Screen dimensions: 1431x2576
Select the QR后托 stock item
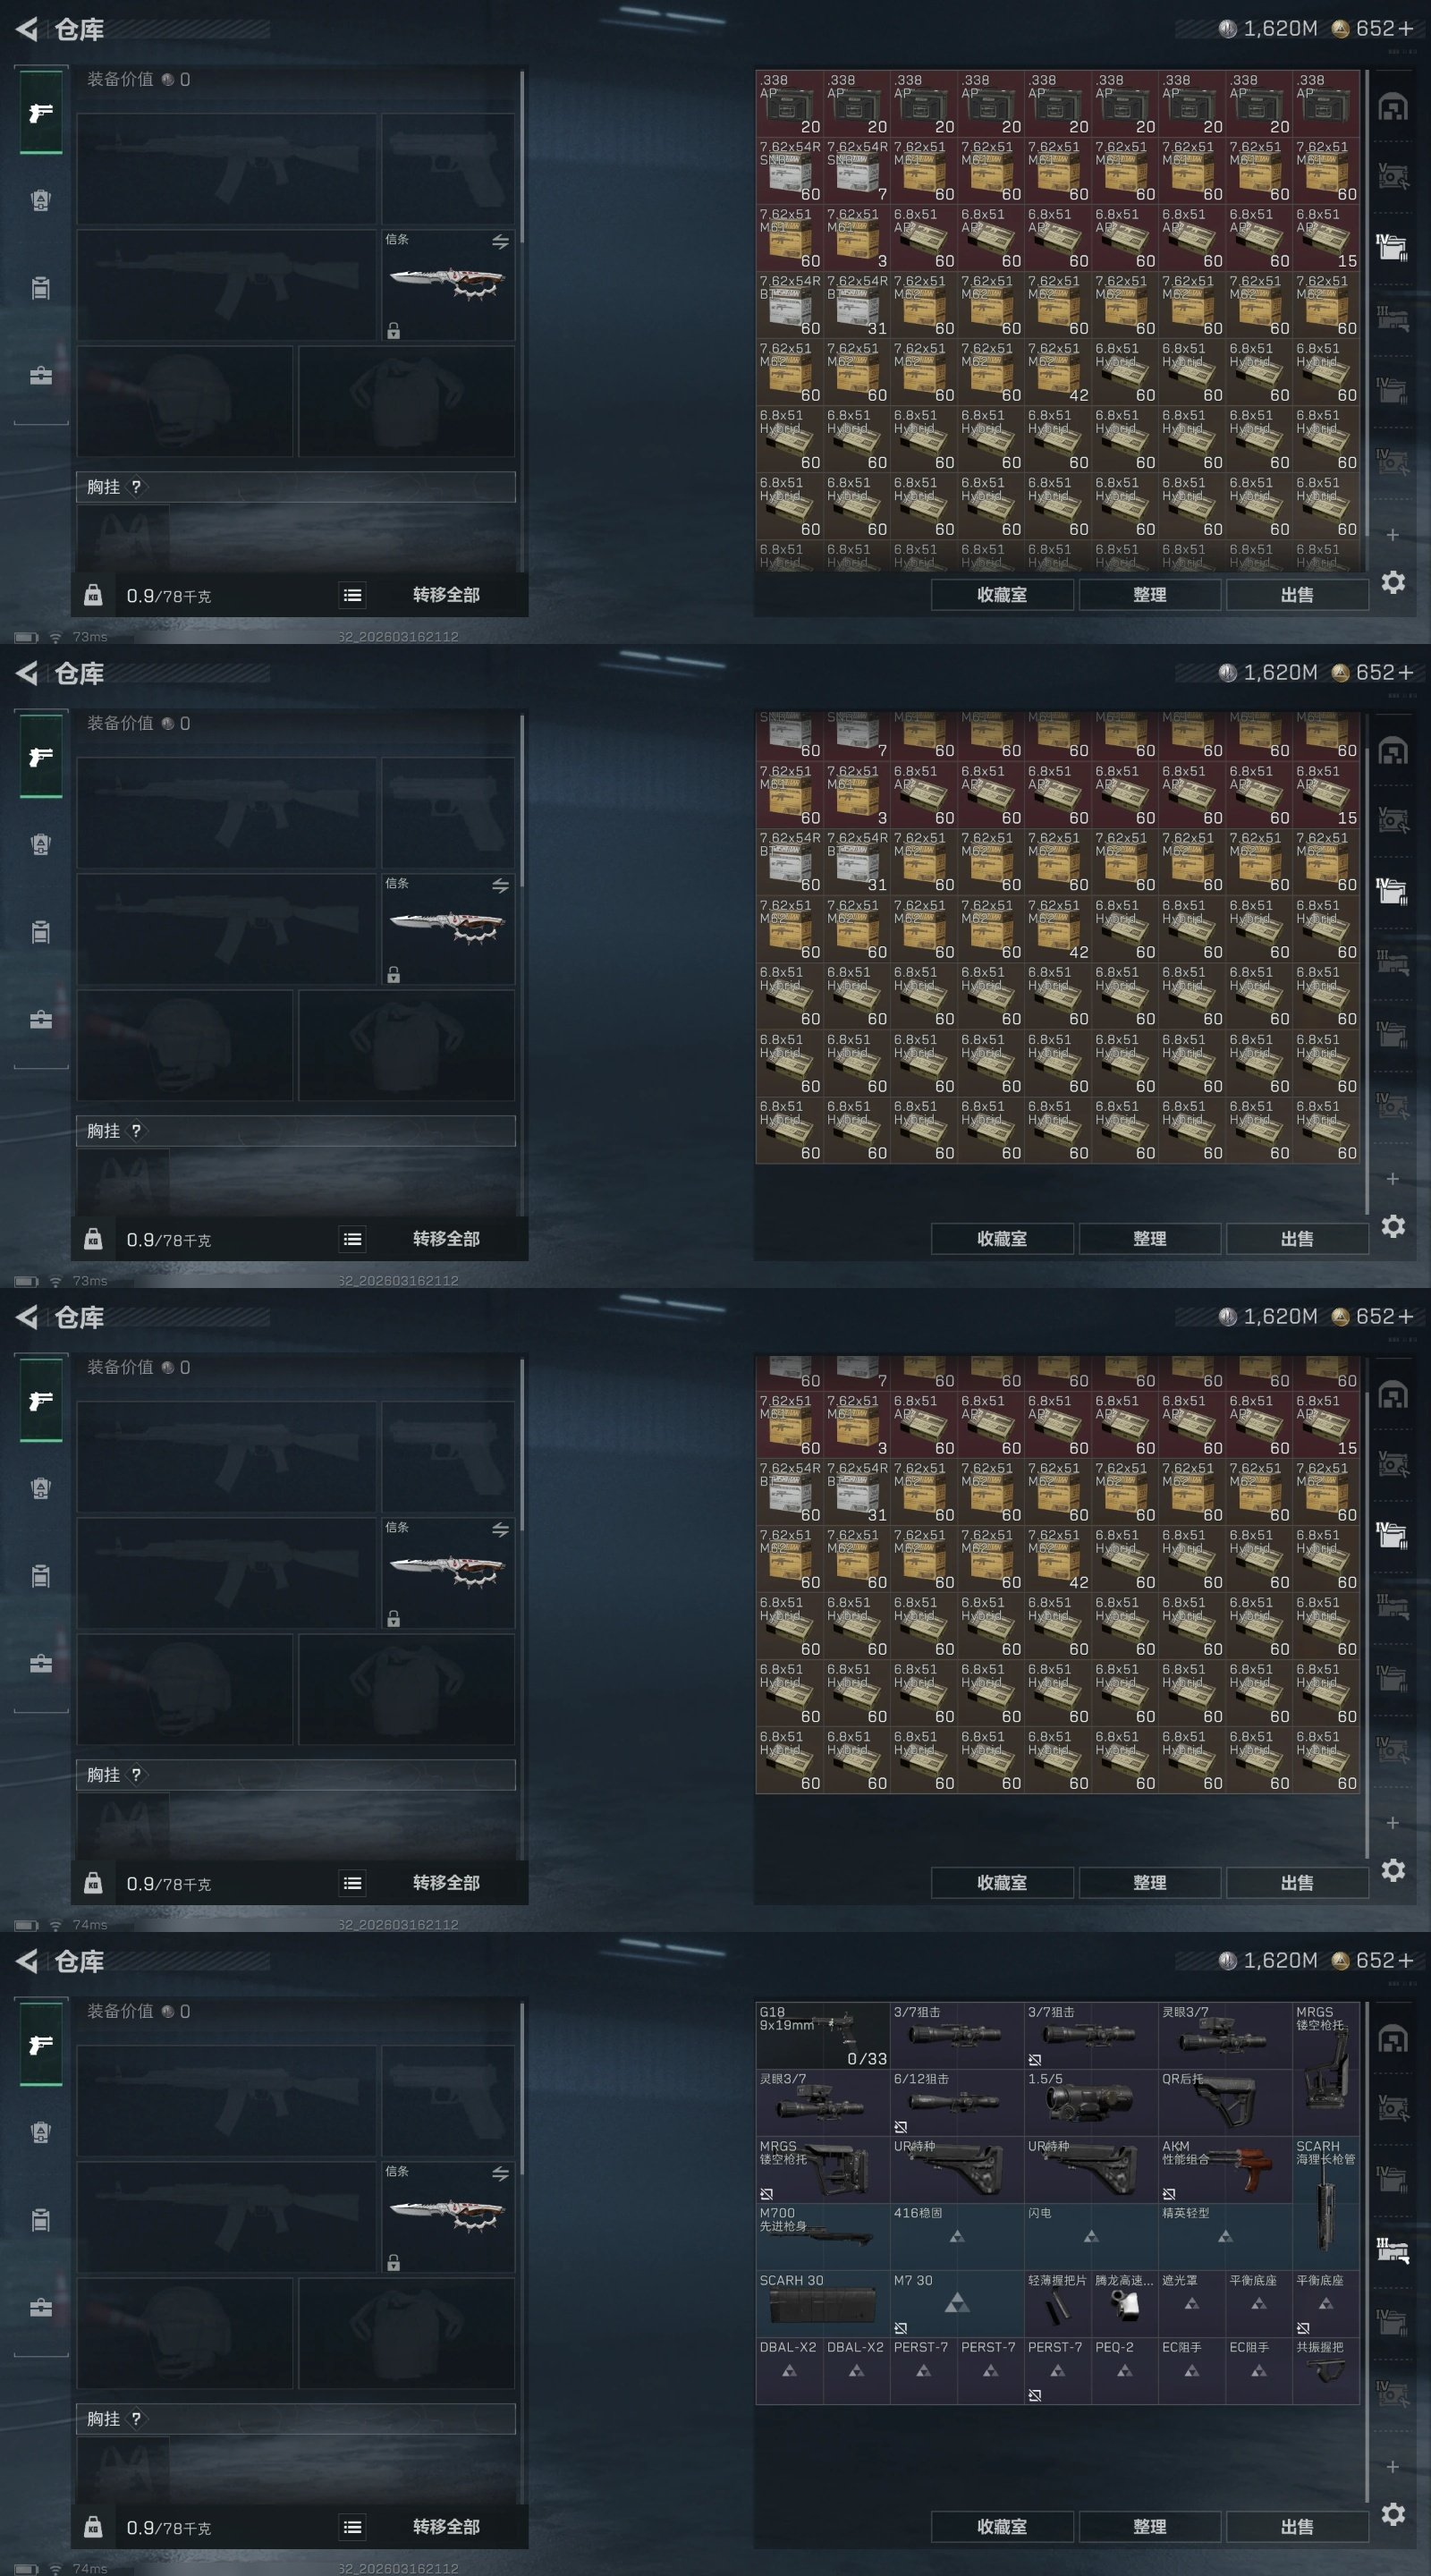pos(1224,2102)
